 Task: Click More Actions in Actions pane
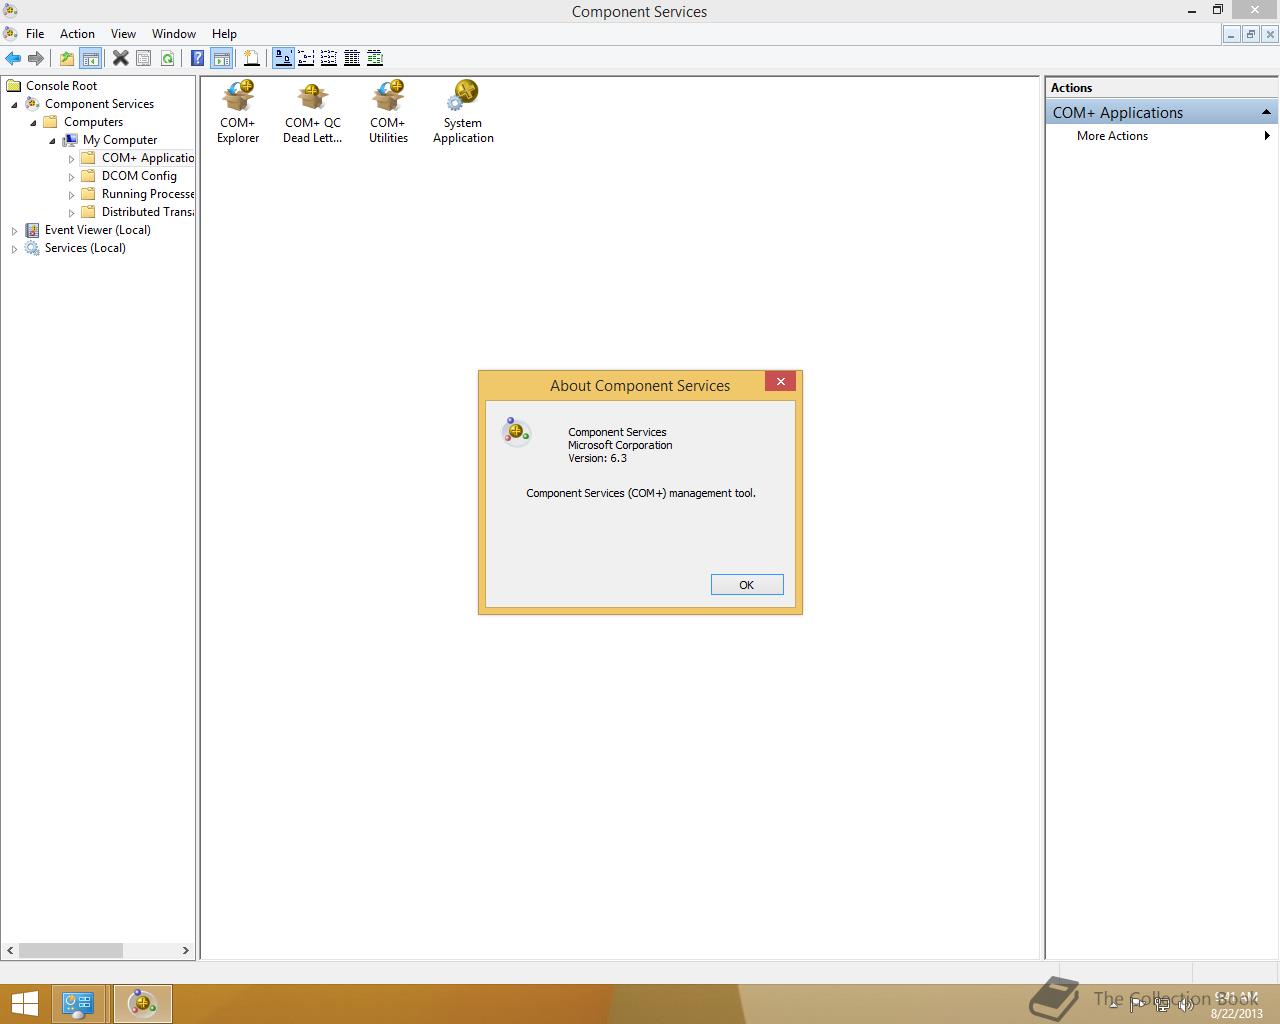(1112, 136)
